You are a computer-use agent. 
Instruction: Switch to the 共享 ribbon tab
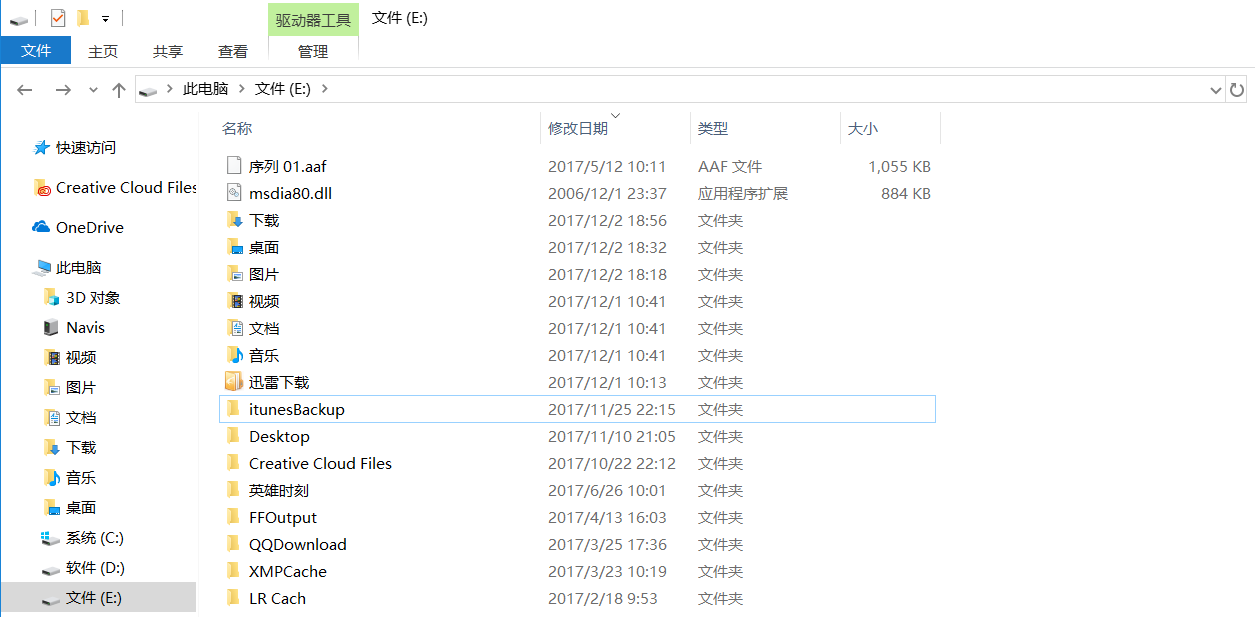click(x=168, y=51)
